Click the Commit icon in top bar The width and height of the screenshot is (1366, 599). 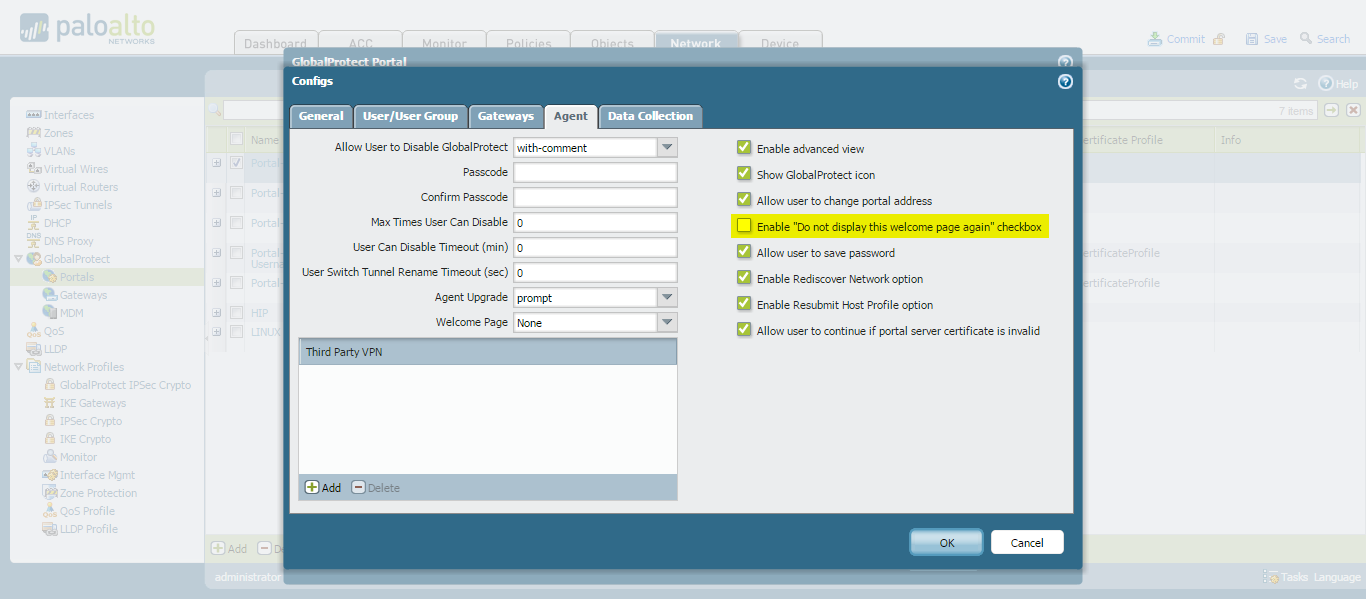click(1155, 39)
